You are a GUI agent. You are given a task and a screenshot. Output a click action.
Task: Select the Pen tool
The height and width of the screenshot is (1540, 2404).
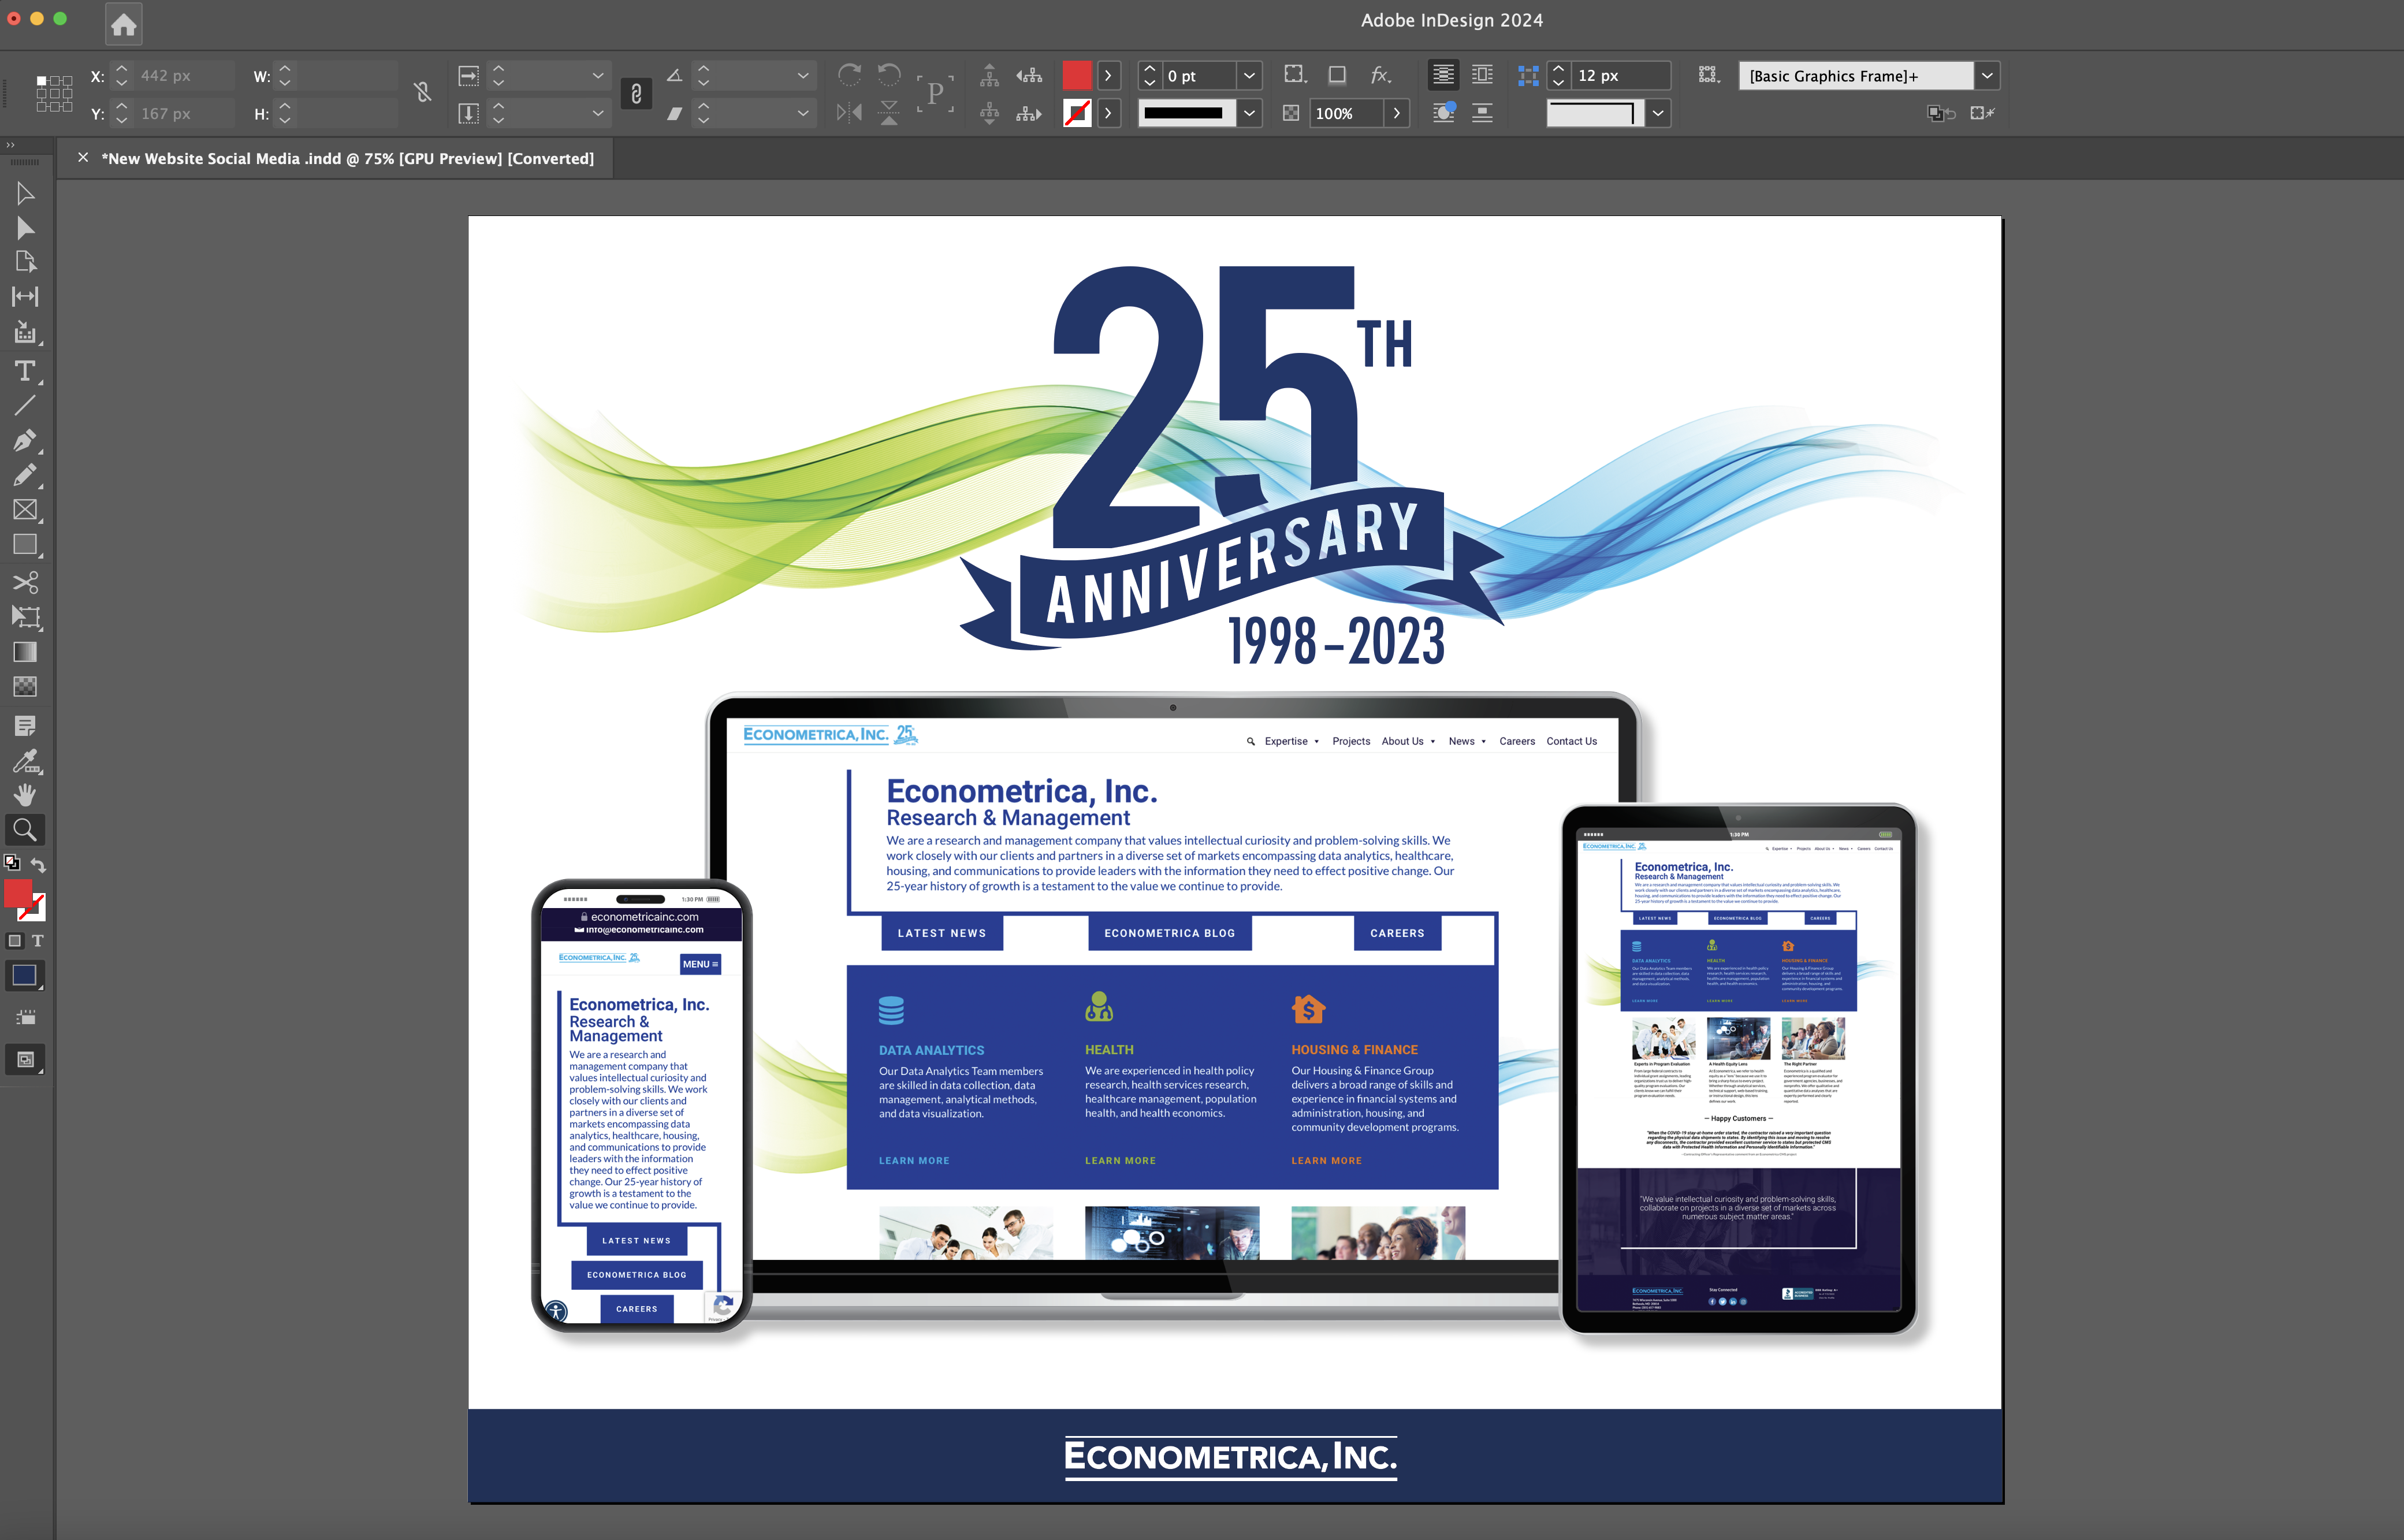coord(25,440)
